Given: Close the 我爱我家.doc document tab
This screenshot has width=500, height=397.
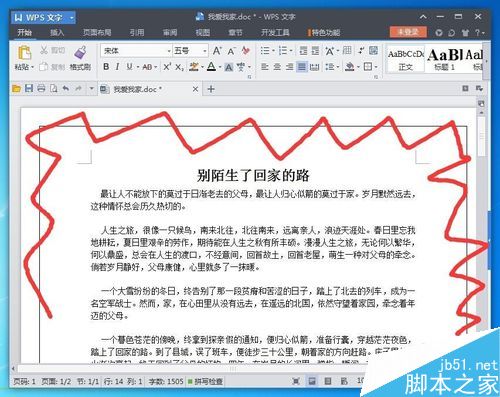Looking at the screenshot, I should [195, 89].
